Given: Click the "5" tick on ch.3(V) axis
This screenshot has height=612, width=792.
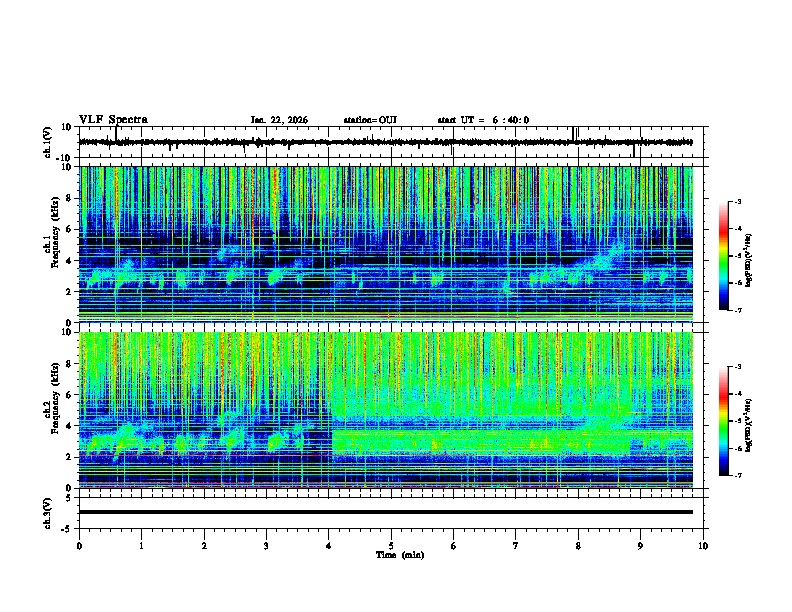Looking at the screenshot, I should click(69, 498).
